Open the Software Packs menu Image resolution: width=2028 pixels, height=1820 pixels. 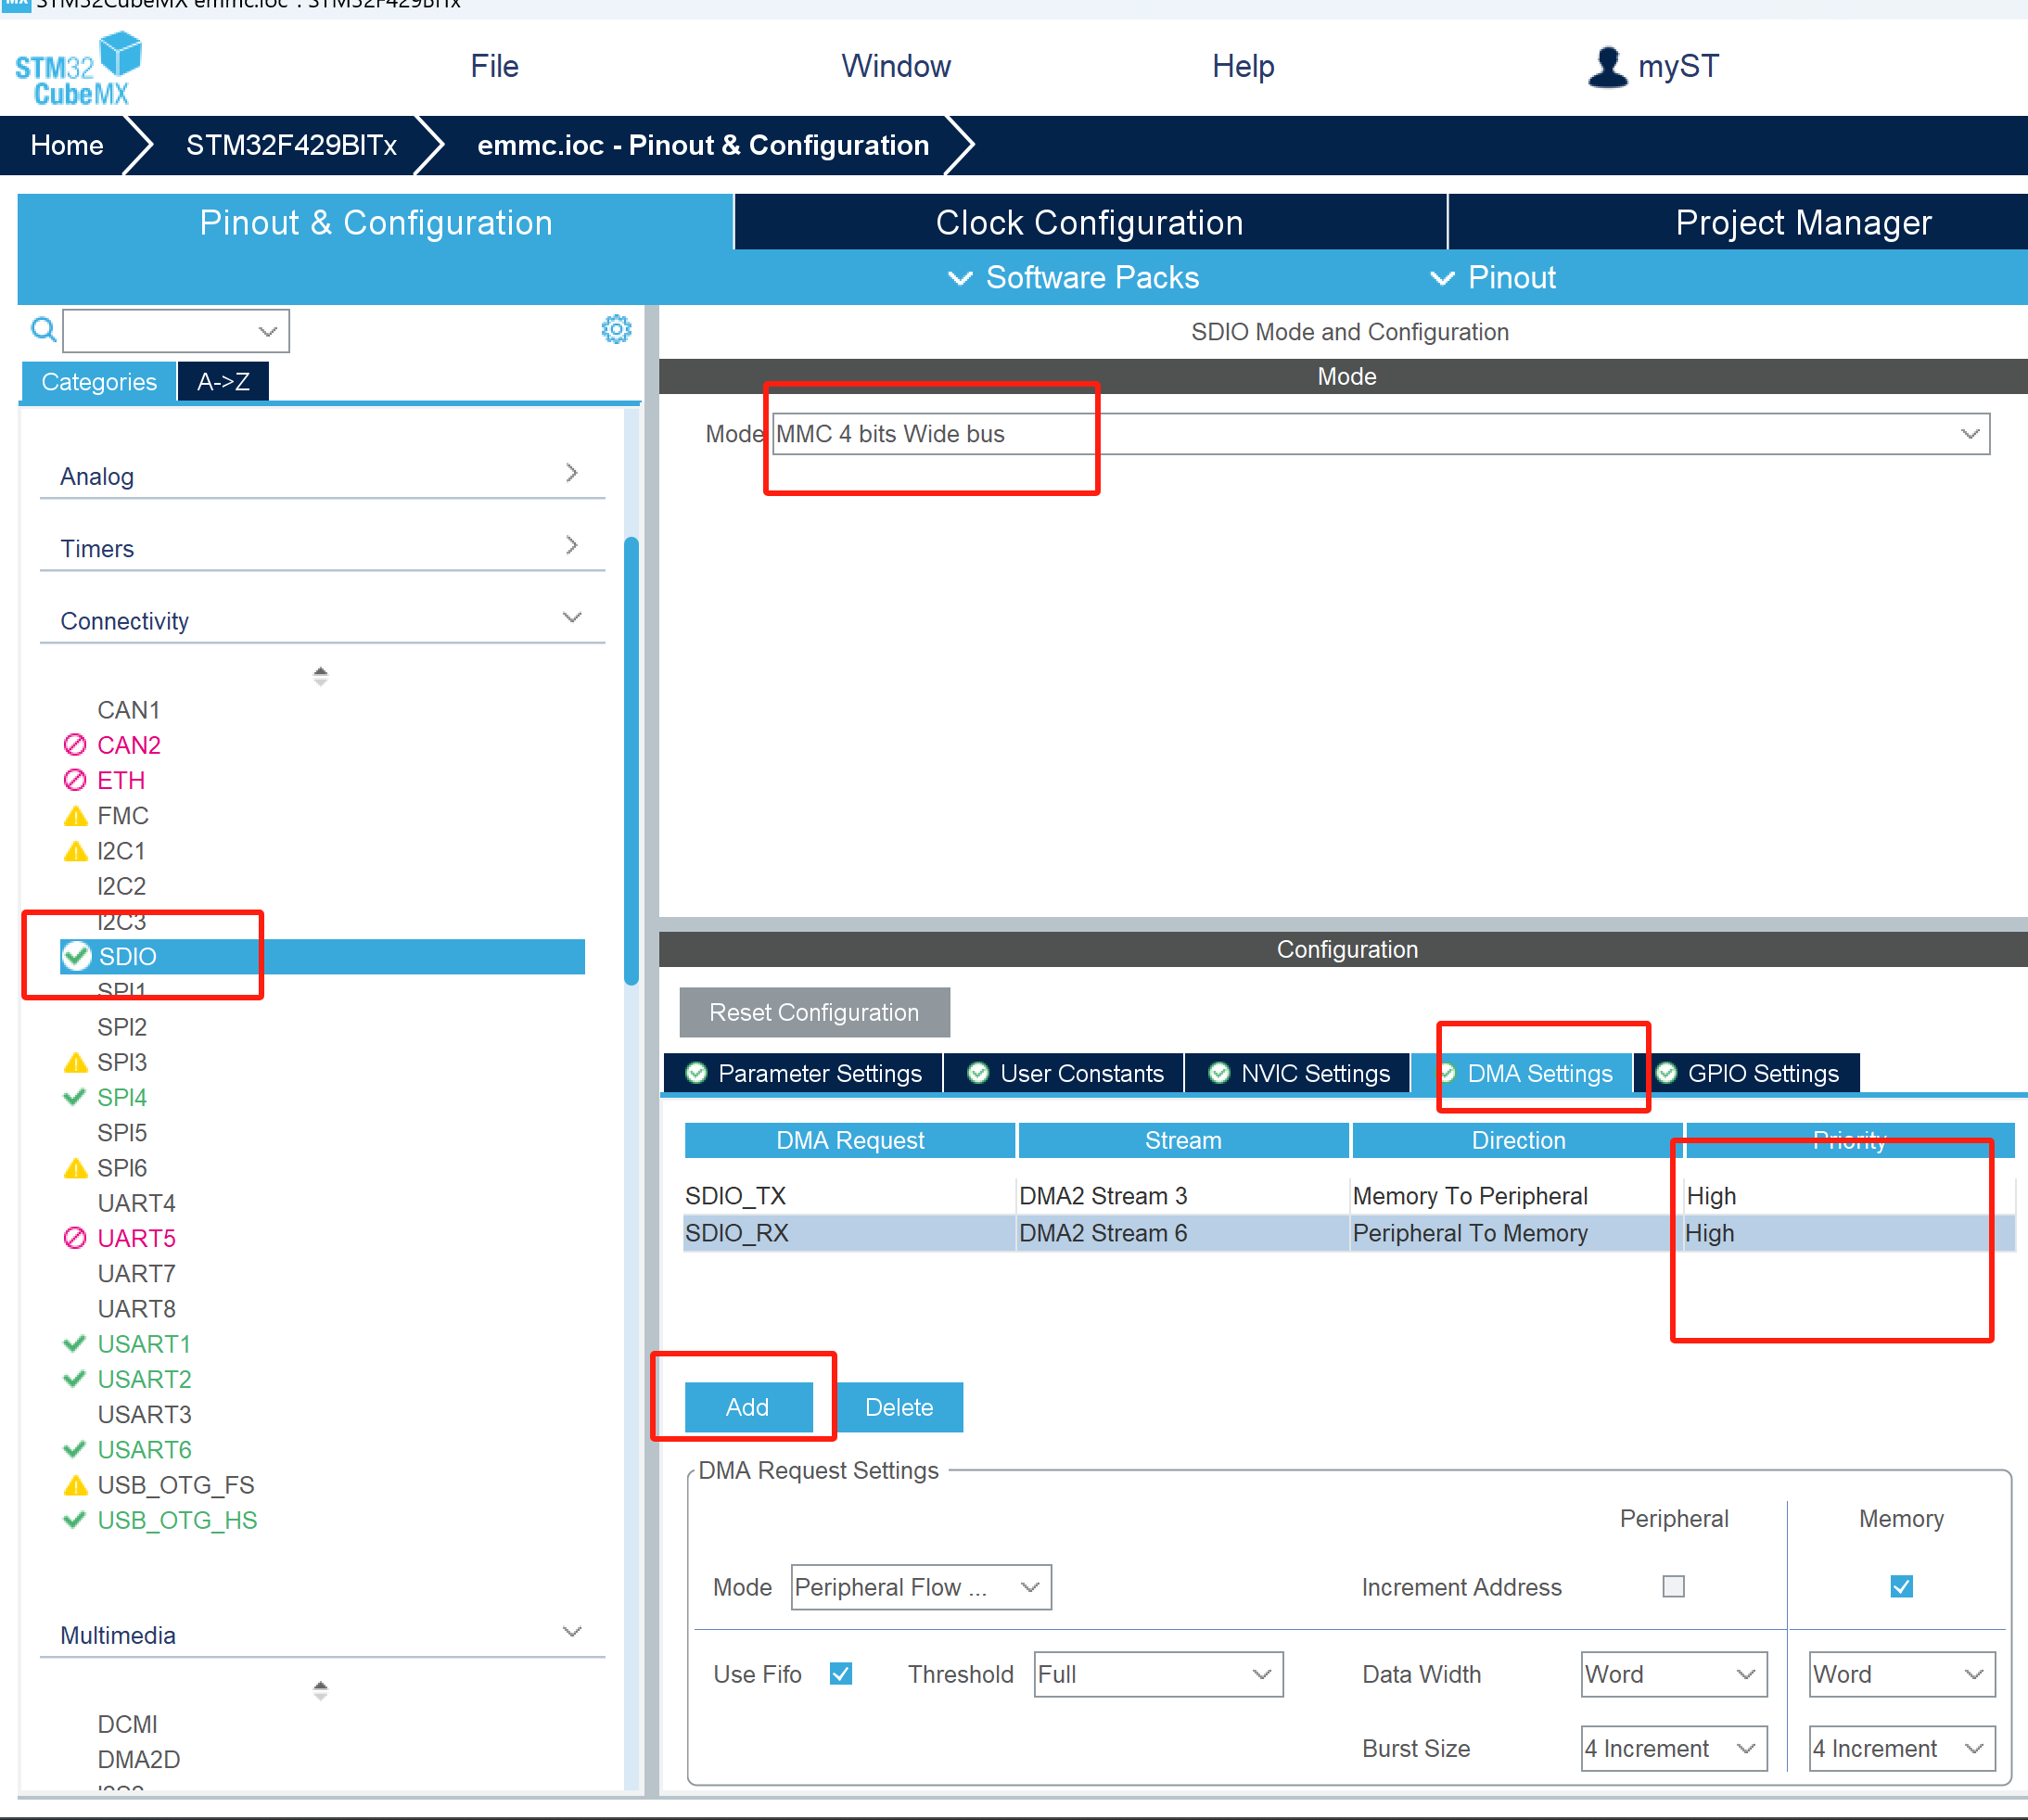tap(1073, 277)
